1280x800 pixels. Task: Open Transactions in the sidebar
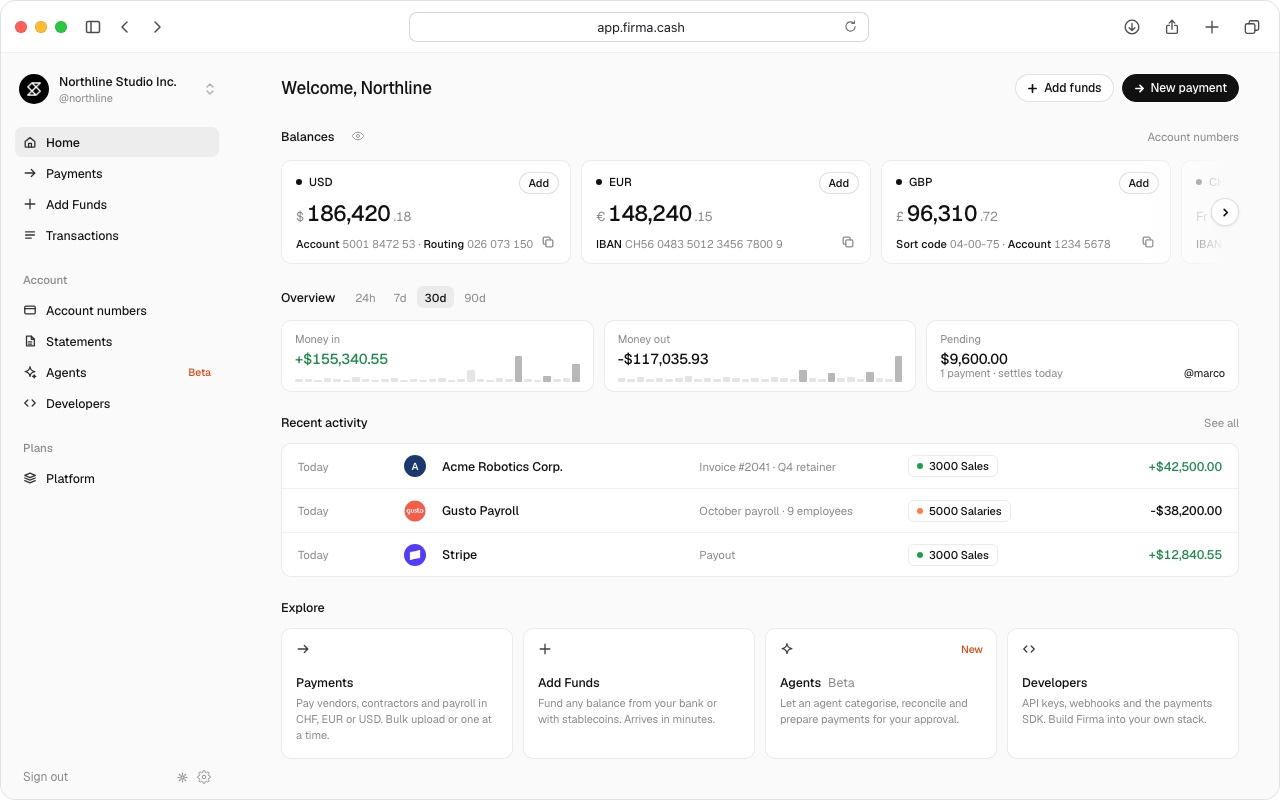(x=117, y=235)
